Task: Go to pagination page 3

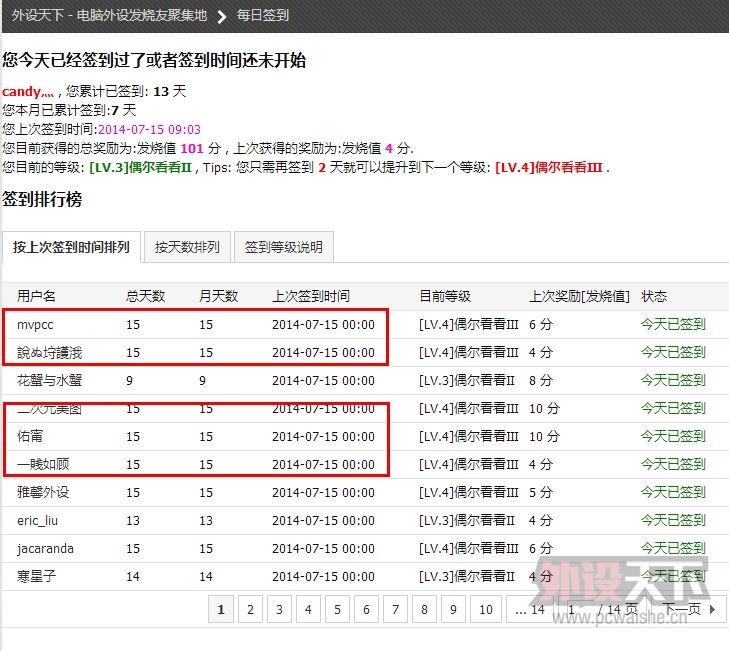Action: [279, 609]
